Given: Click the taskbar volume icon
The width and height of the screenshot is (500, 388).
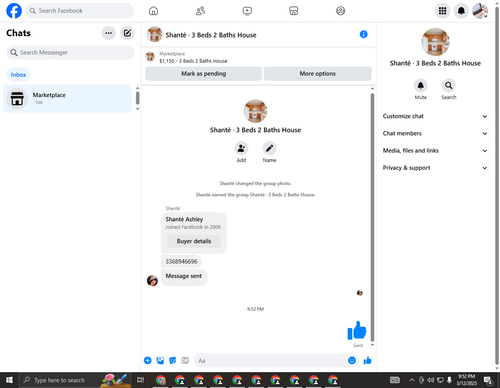Looking at the screenshot, I should [x=431, y=380].
